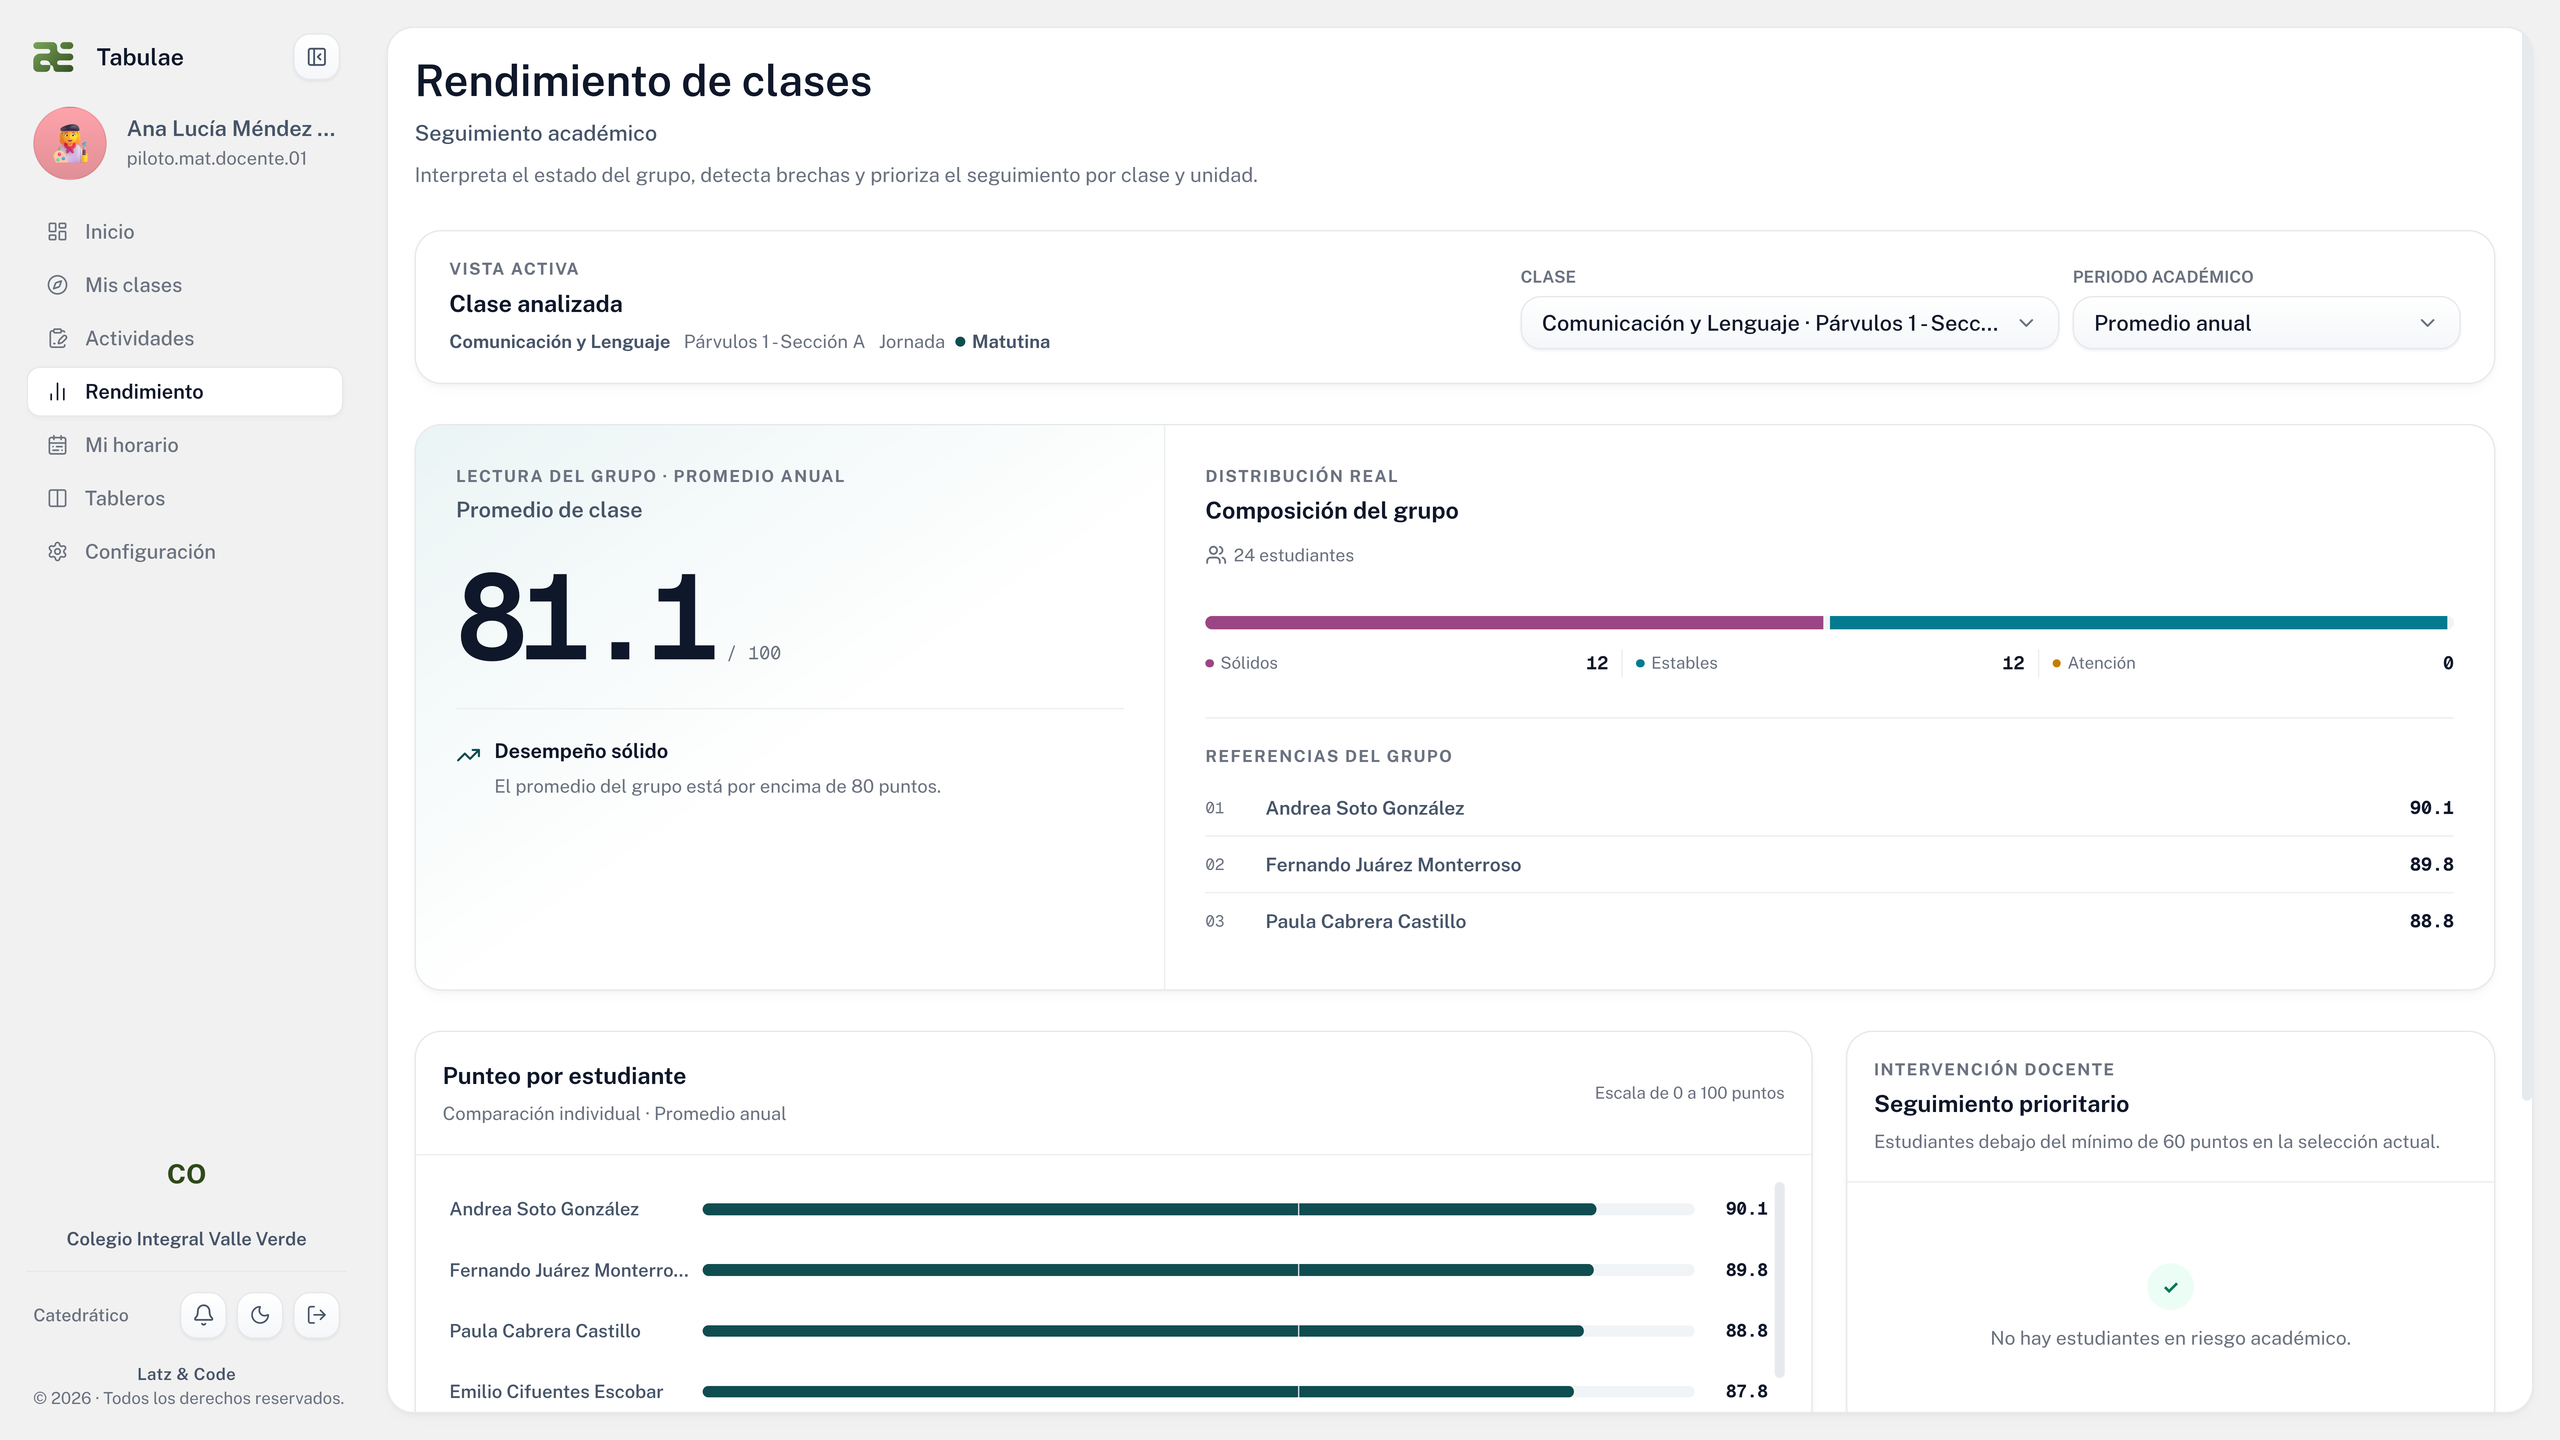Screen dimensions: 2560x1440
Task: Select Fernando Juárez Monterroso reference row
Action: [x=1829, y=865]
